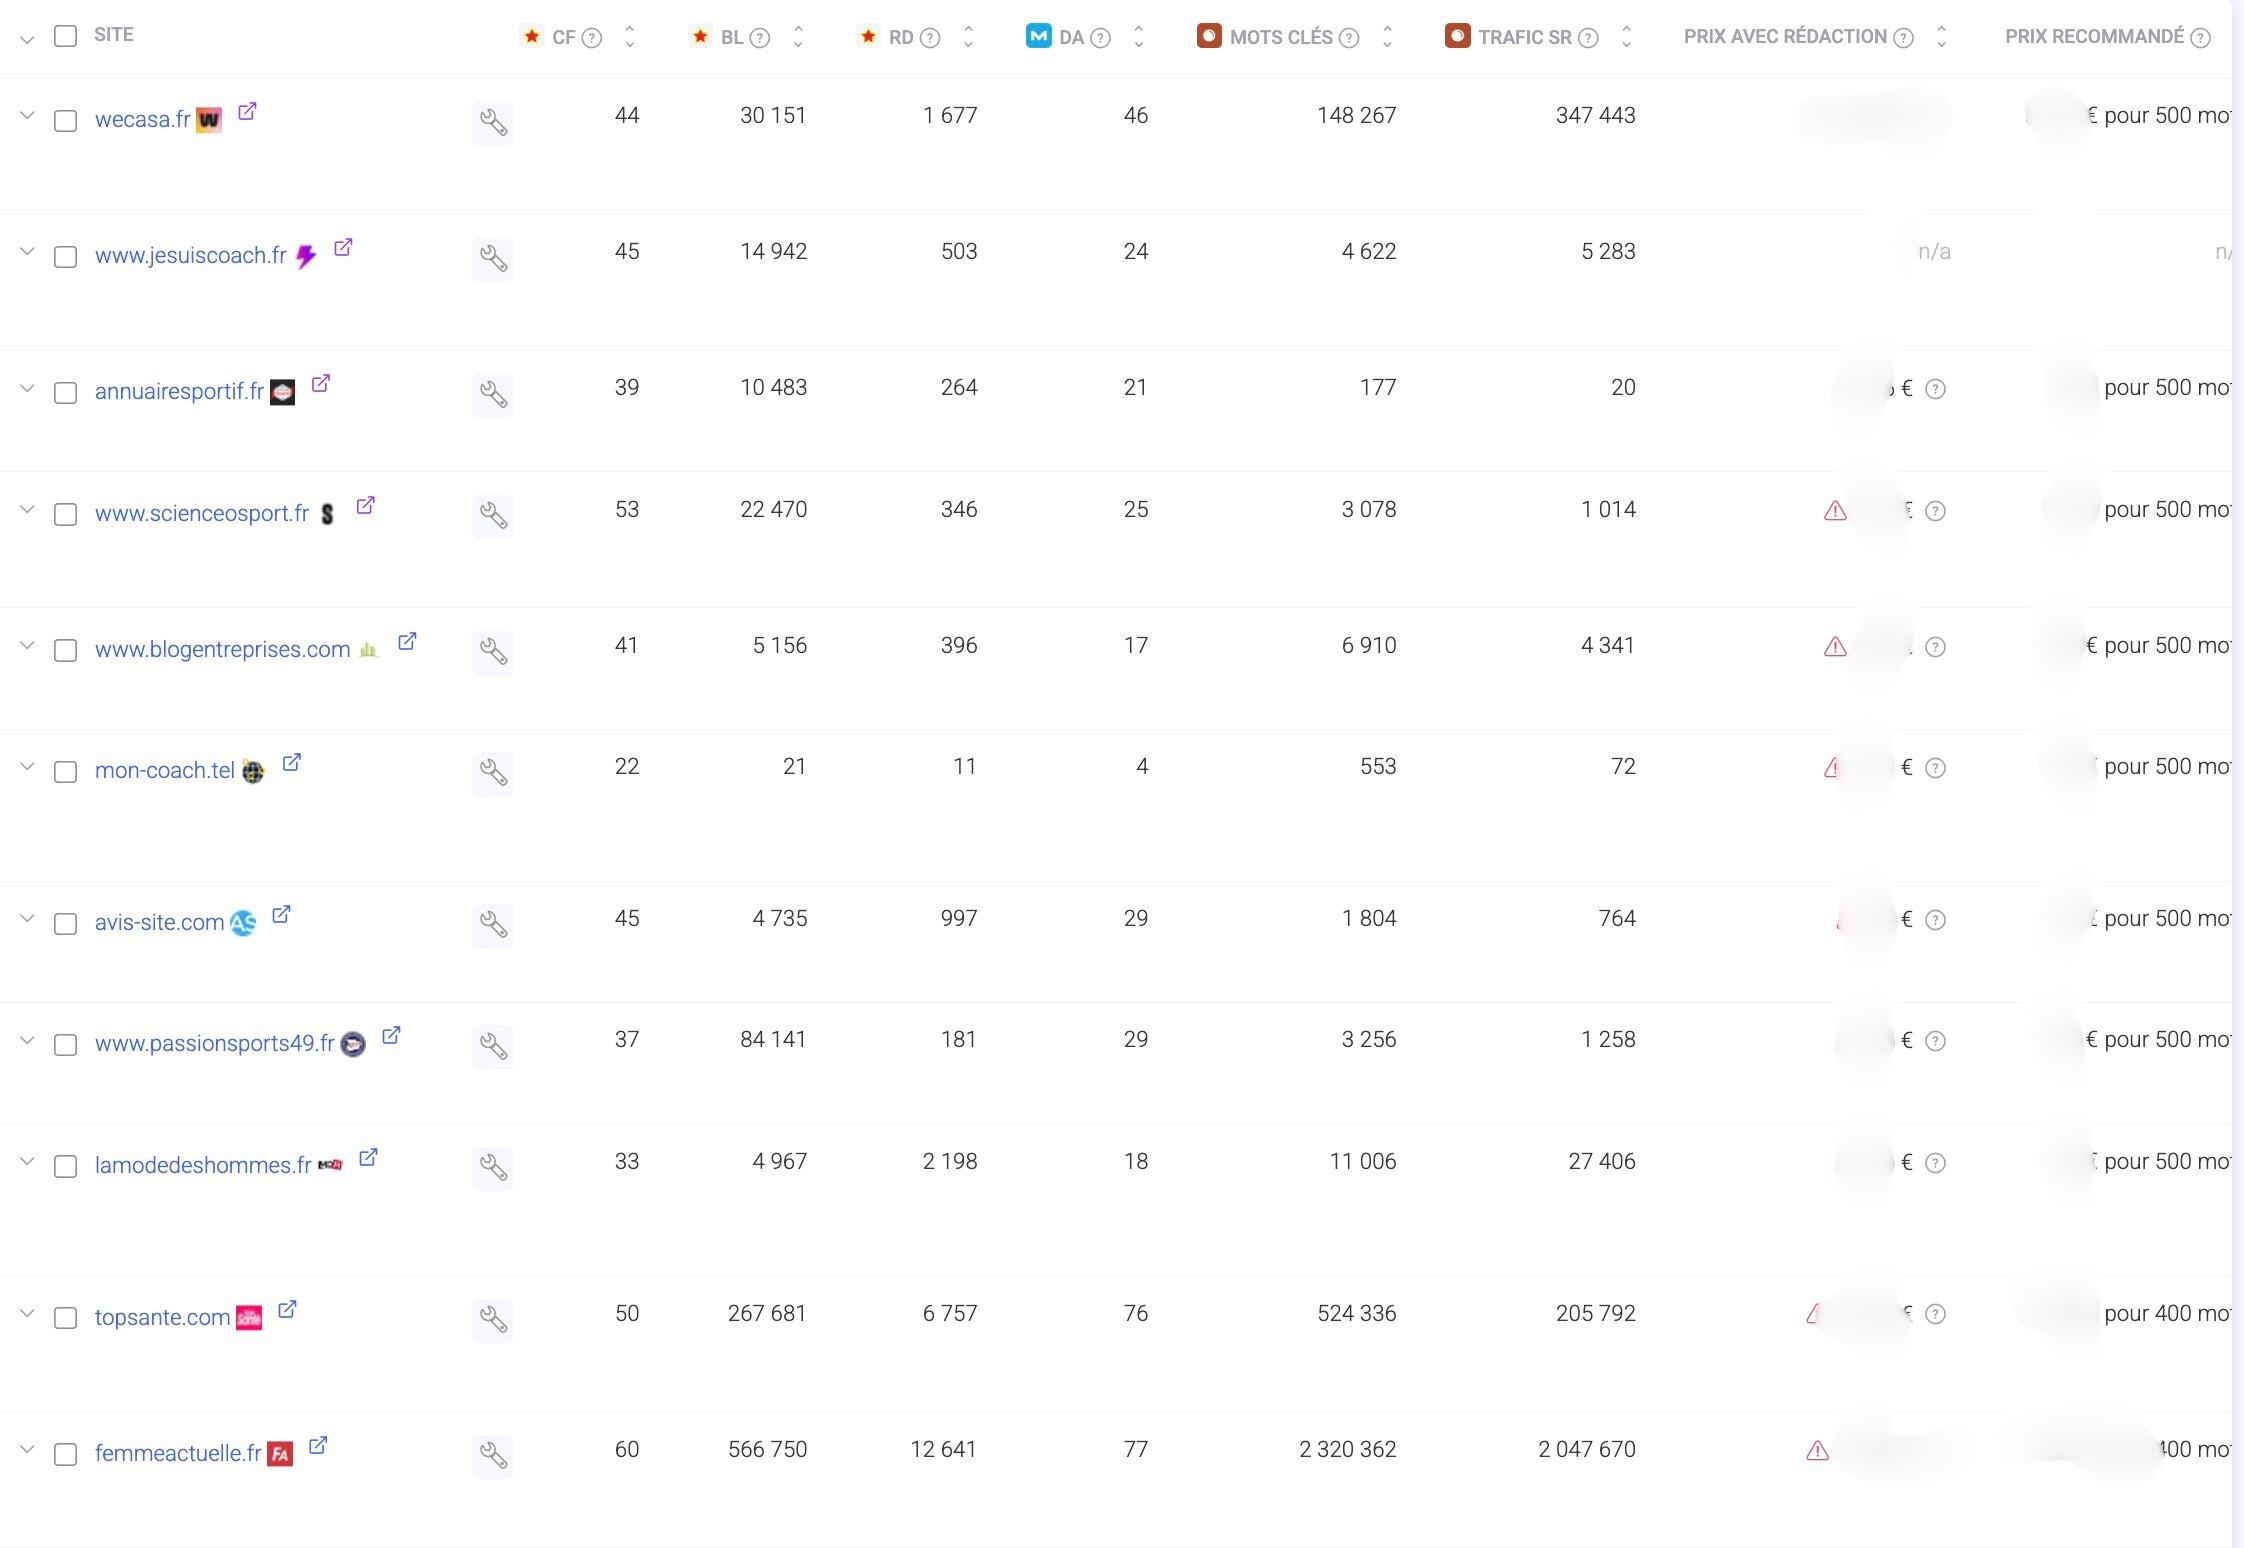Click warning triangle in www.scienceosport.fr row
2244x1548 pixels.
point(1835,511)
